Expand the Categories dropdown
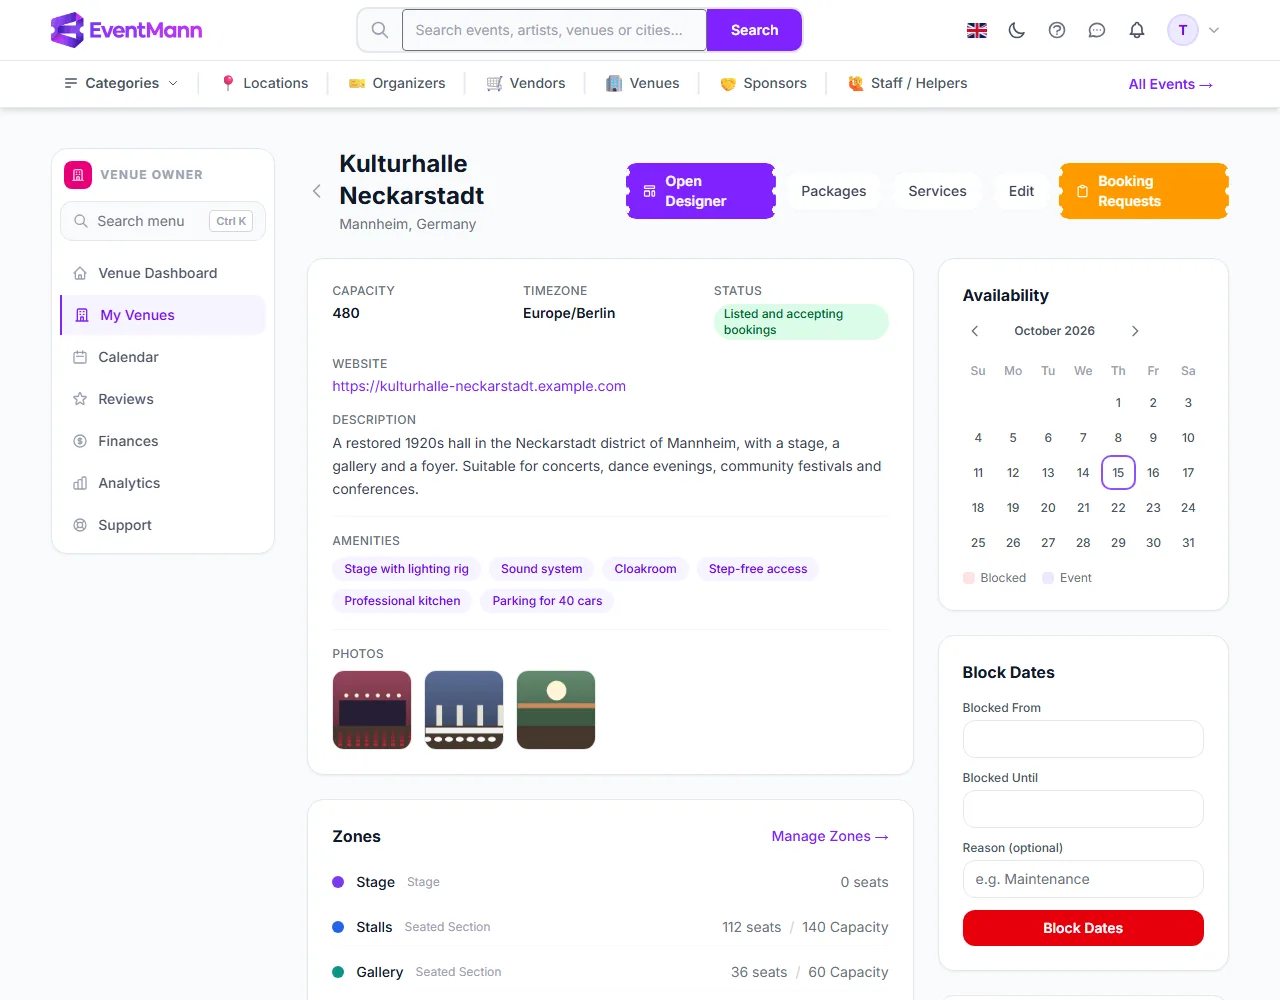Image resolution: width=1280 pixels, height=1000 pixels. click(x=121, y=83)
